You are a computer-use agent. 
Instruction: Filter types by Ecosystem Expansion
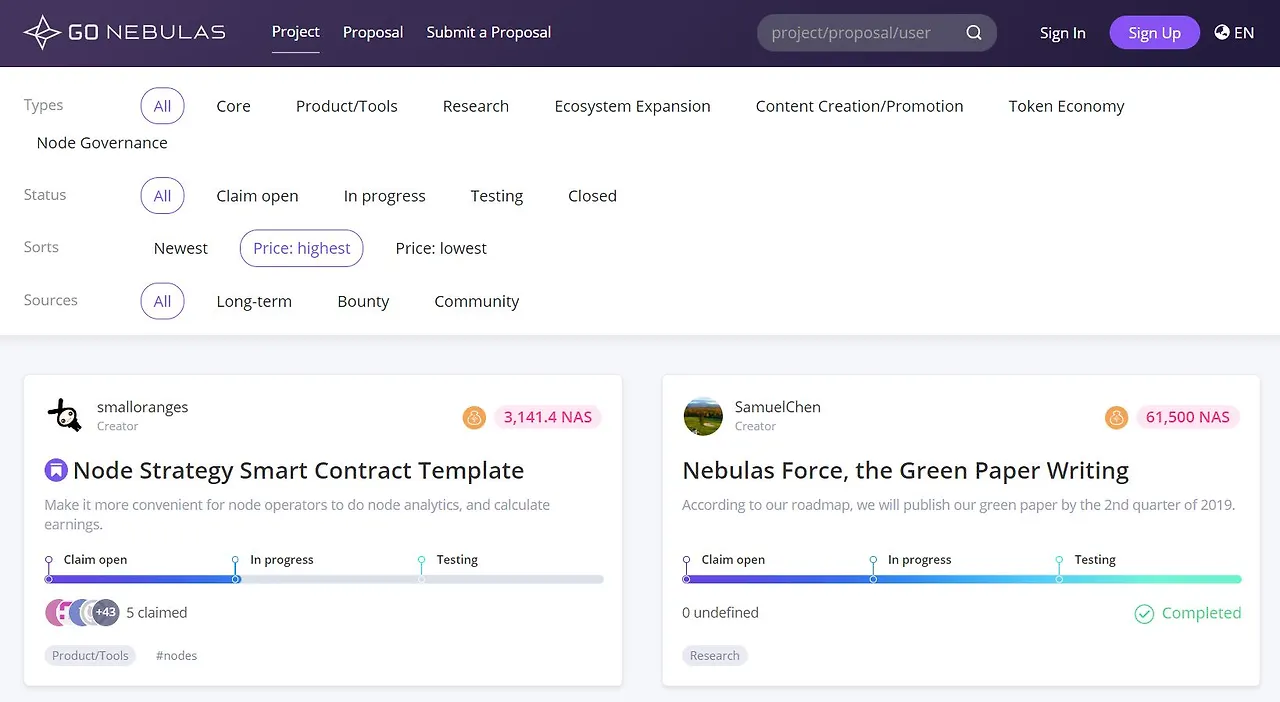[x=633, y=106]
